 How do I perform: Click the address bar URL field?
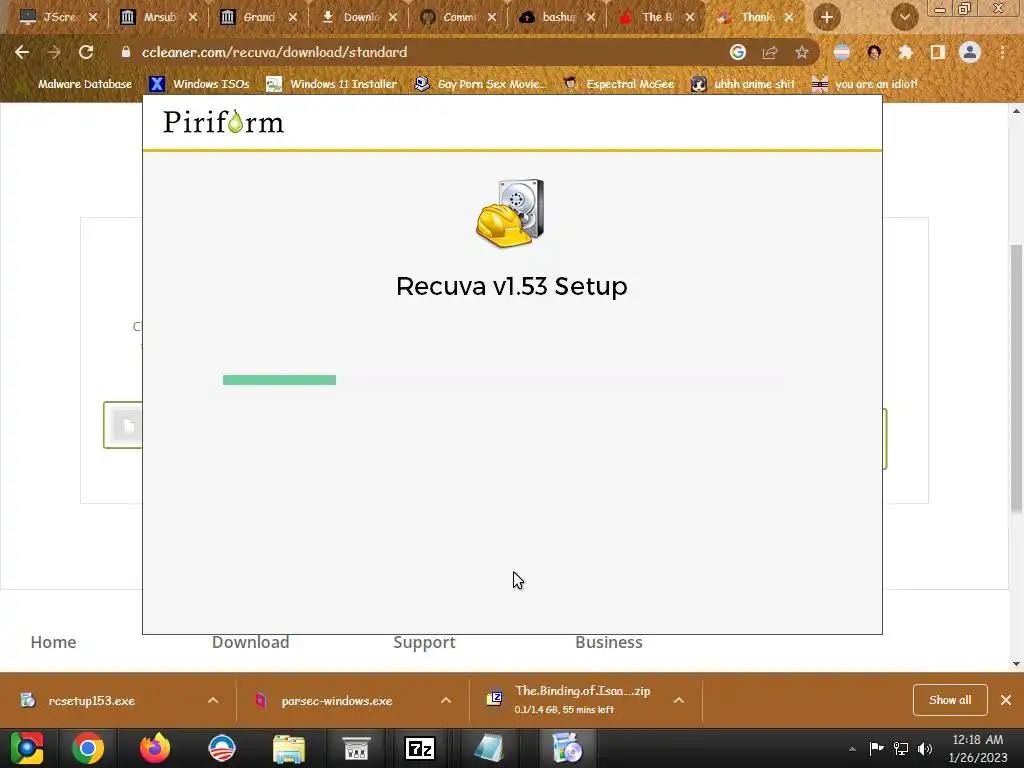418,52
